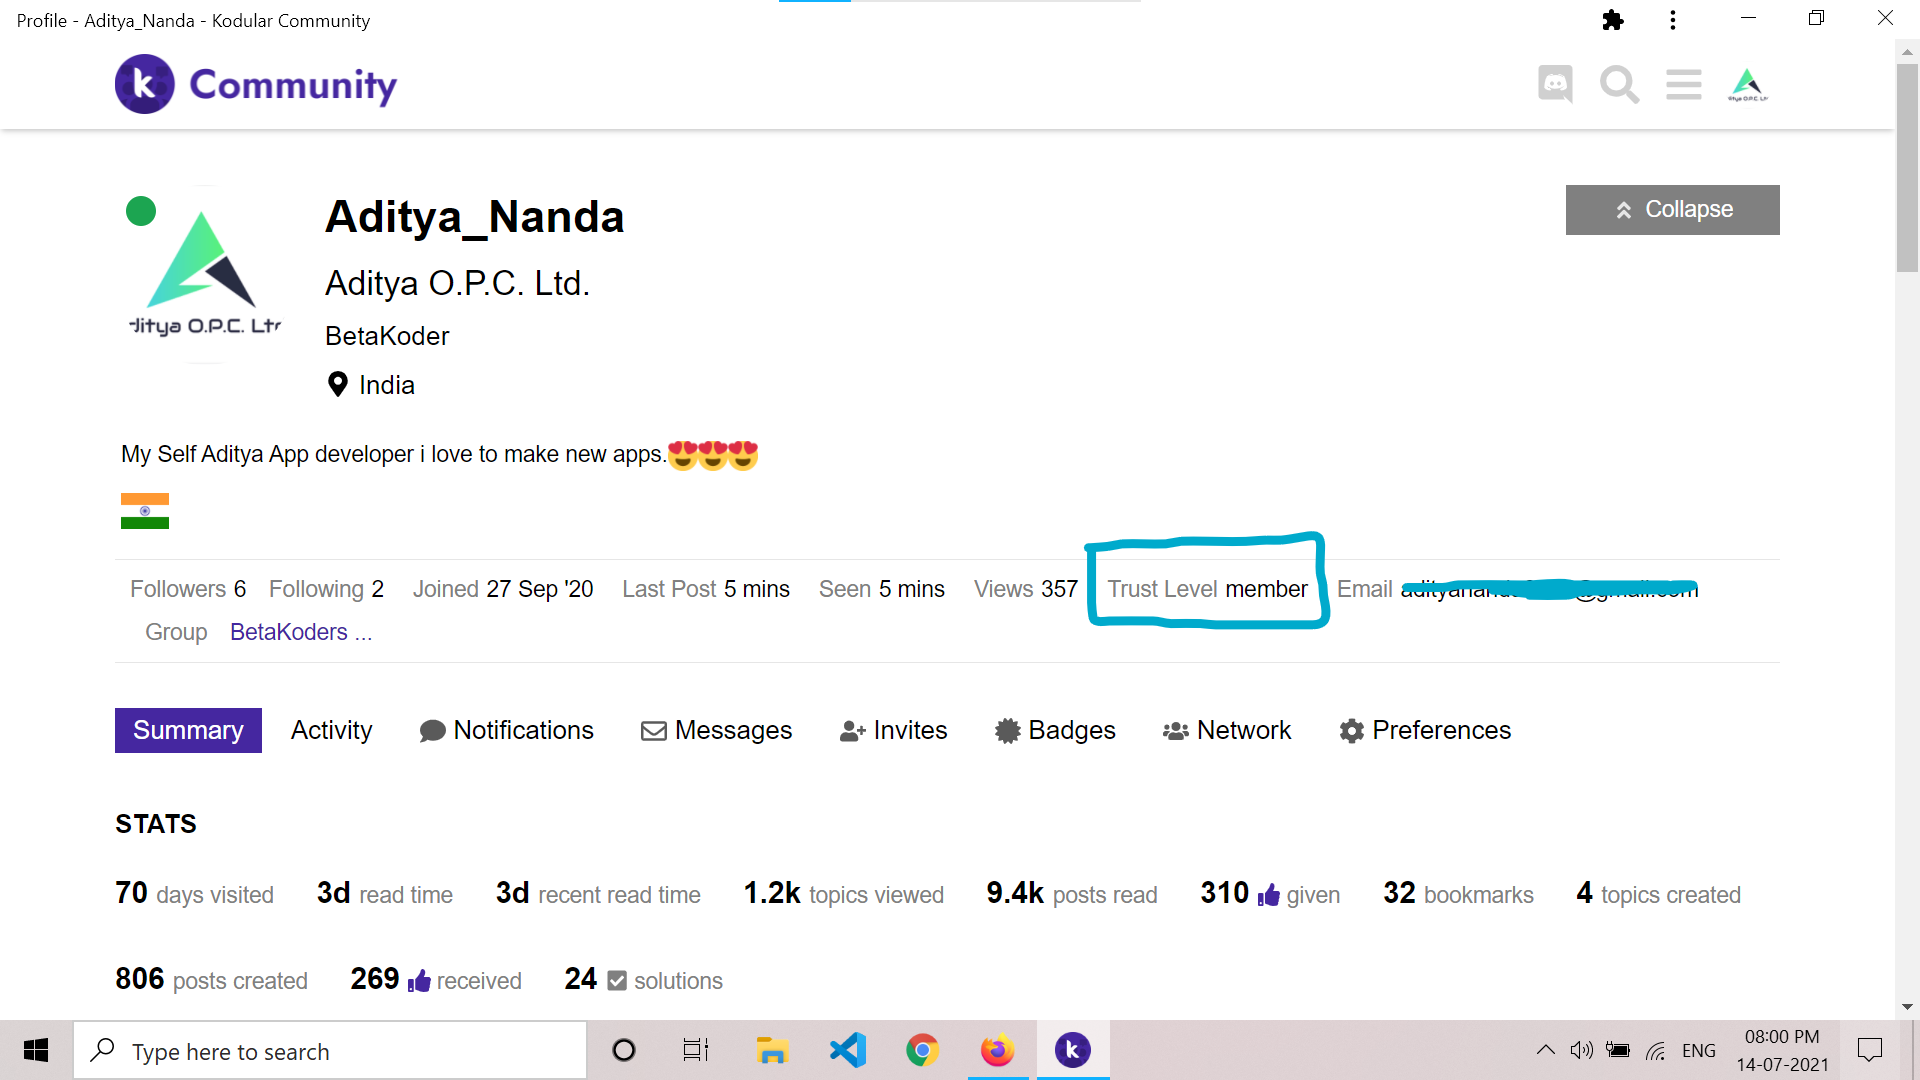Open the hamburger menu icon
This screenshot has height=1080, width=1920.
point(1683,85)
